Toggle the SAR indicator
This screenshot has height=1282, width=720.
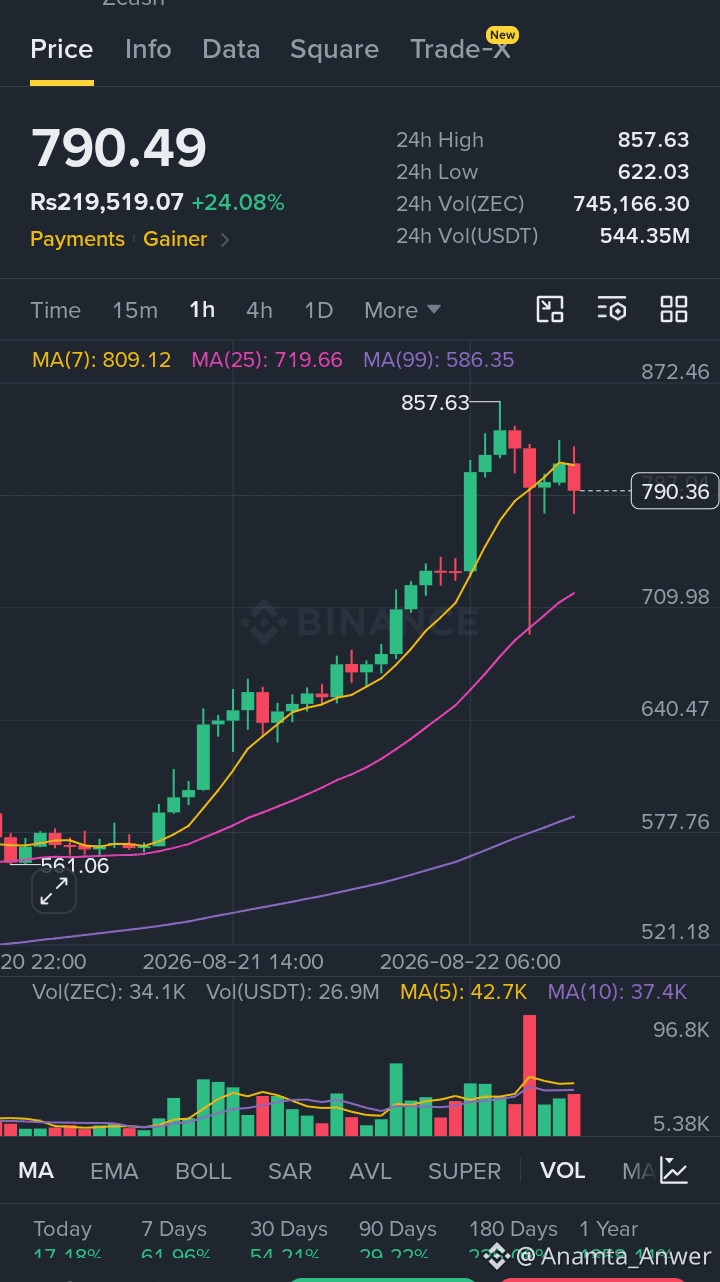(x=290, y=1170)
